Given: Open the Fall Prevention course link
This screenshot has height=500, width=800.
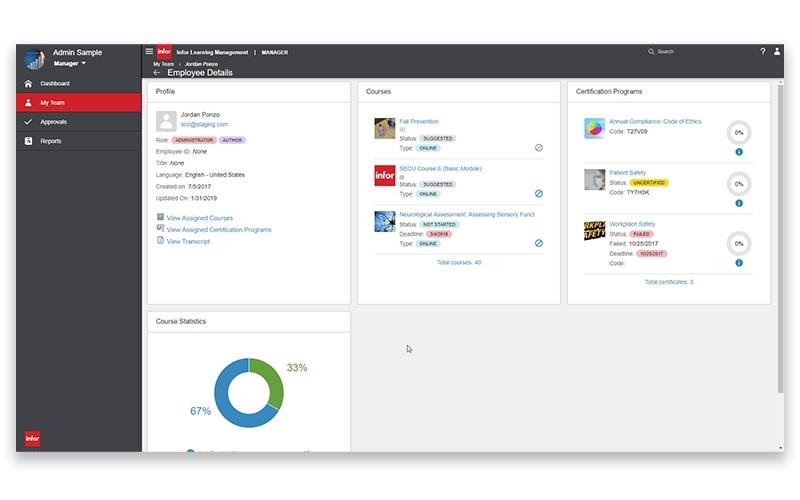Looking at the screenshot, I should pos(419,121).
